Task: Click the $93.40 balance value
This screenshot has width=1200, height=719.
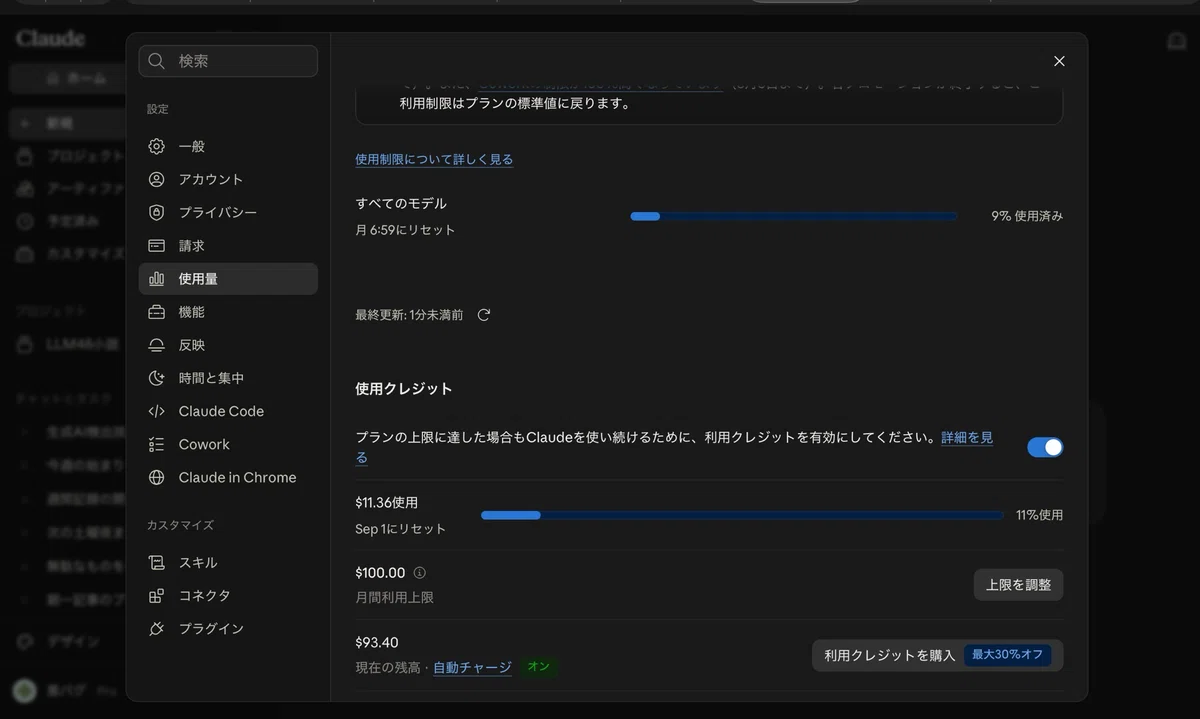Action: click(377, 642)
